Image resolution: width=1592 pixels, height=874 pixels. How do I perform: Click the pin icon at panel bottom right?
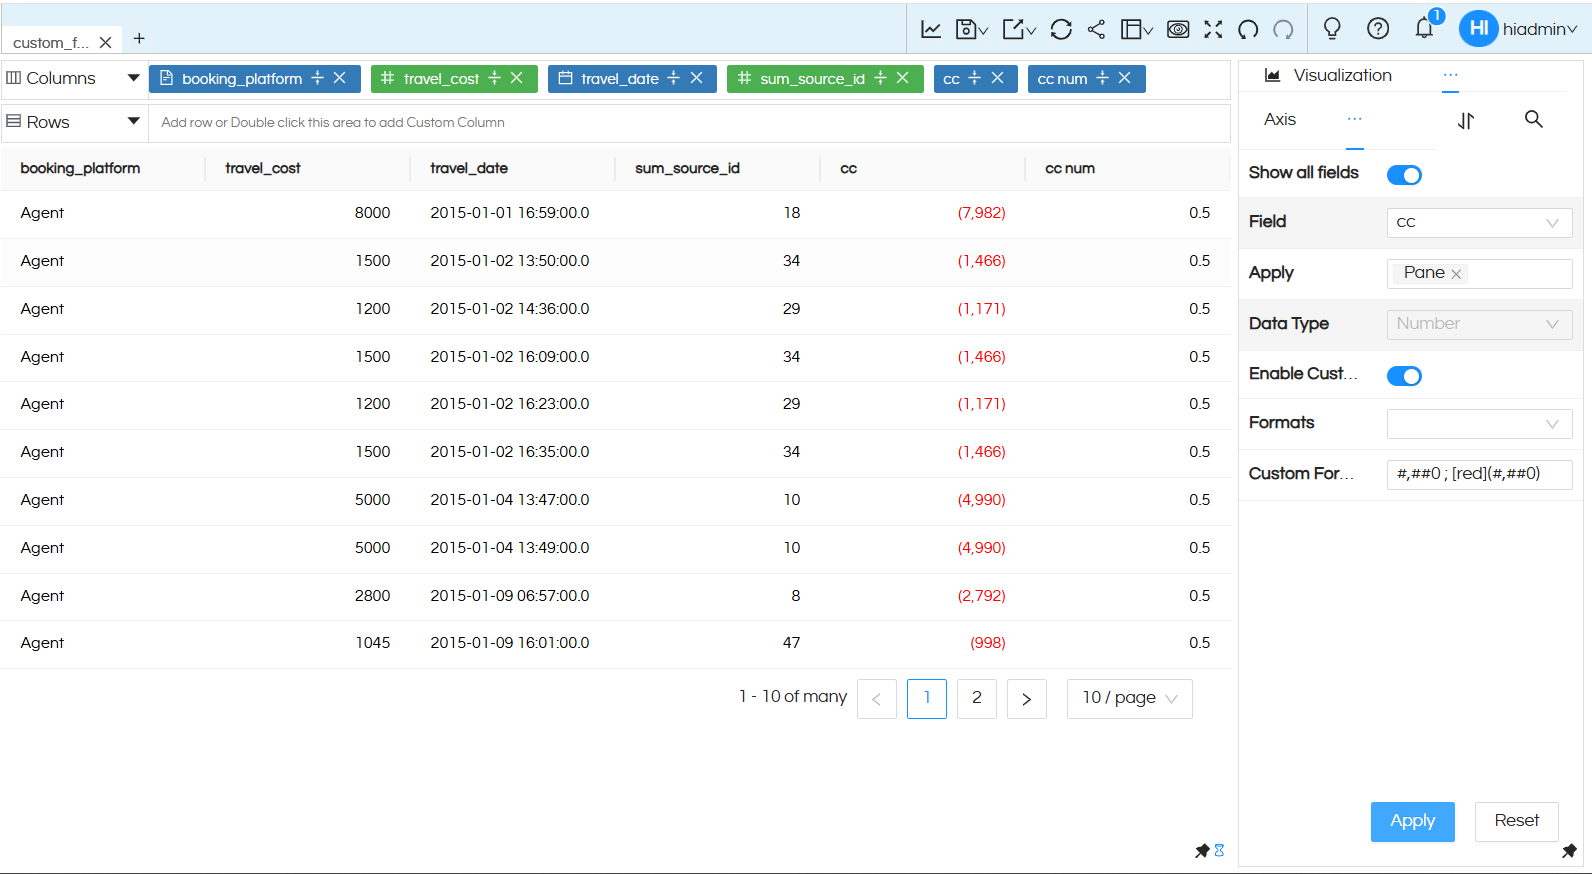click(x=1569, y=851)
